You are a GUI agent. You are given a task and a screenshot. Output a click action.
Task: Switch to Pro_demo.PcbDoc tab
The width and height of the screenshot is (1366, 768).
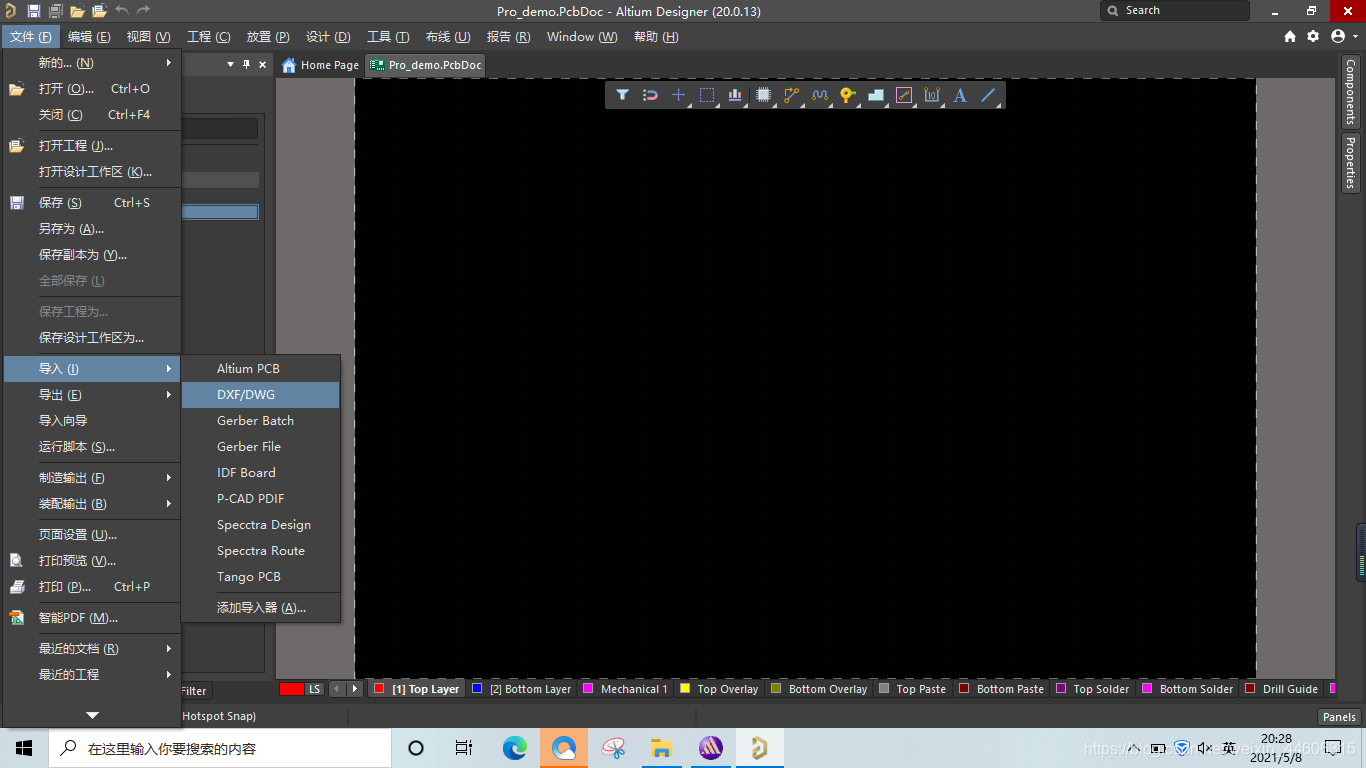pos(426,65)
